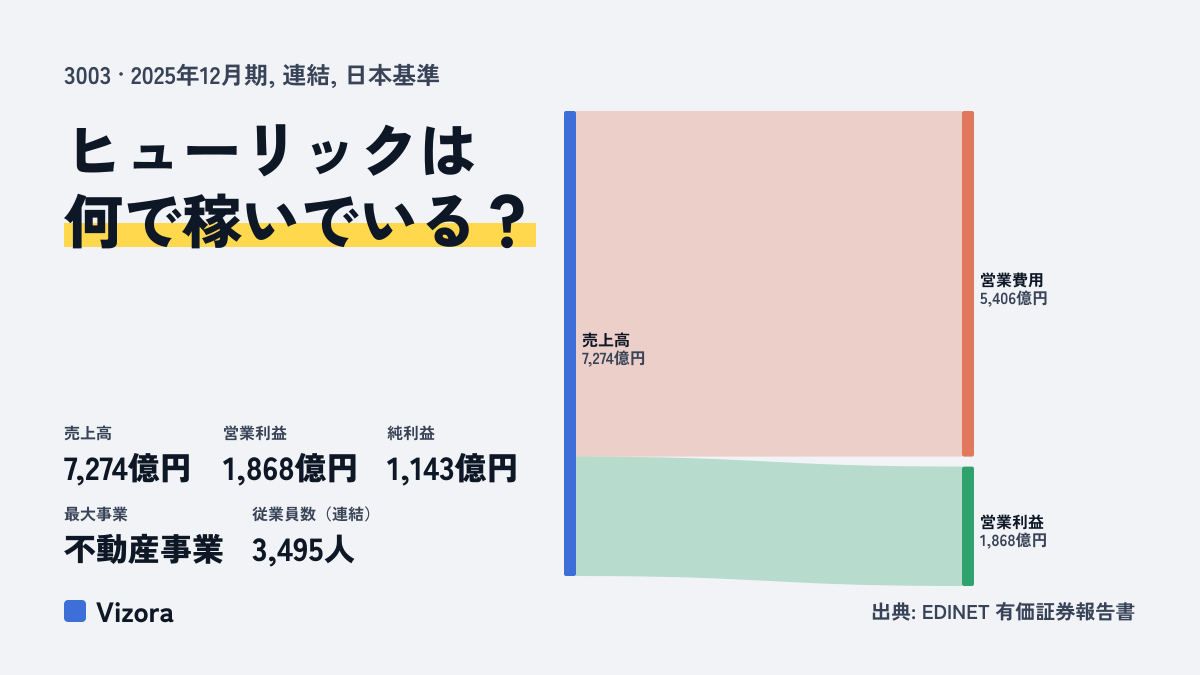Image resolution: width=1200 pixels, height=675 pixels.
Task: Select the blue 売上高 Sankey node bar
Action: (x=570, y=343)
